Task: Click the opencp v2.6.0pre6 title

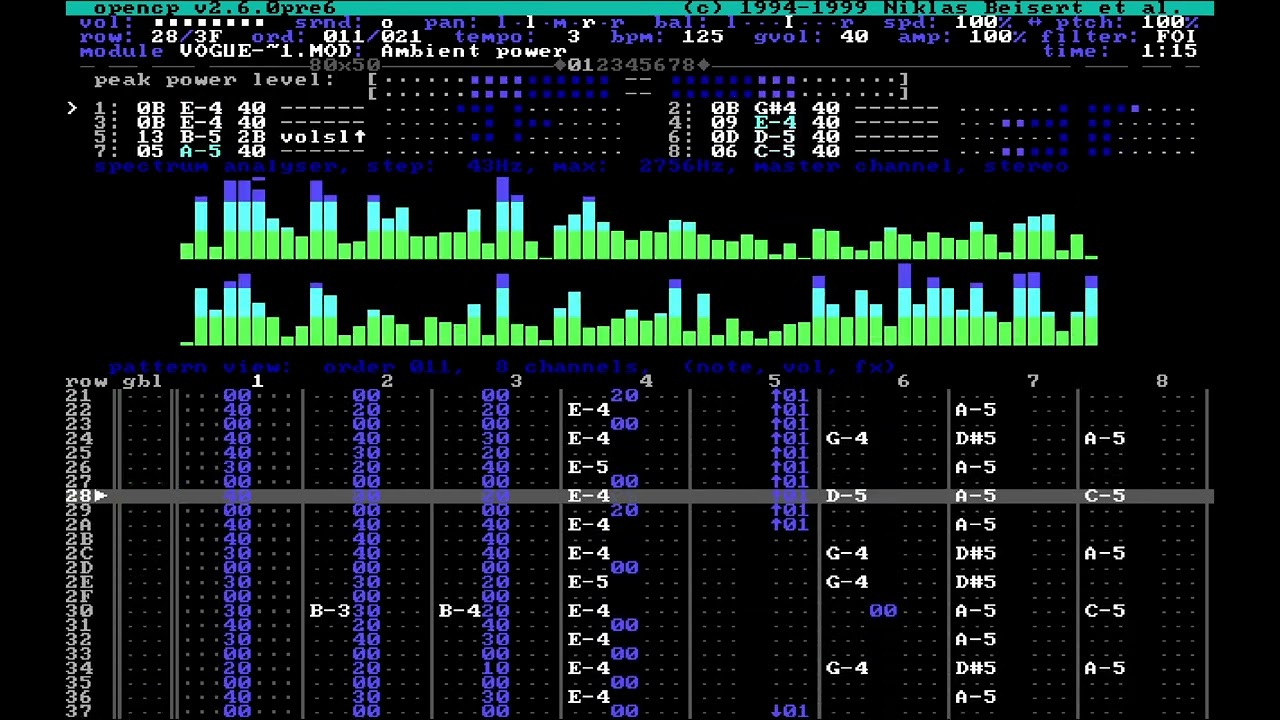Action: (x=214, y=8)
